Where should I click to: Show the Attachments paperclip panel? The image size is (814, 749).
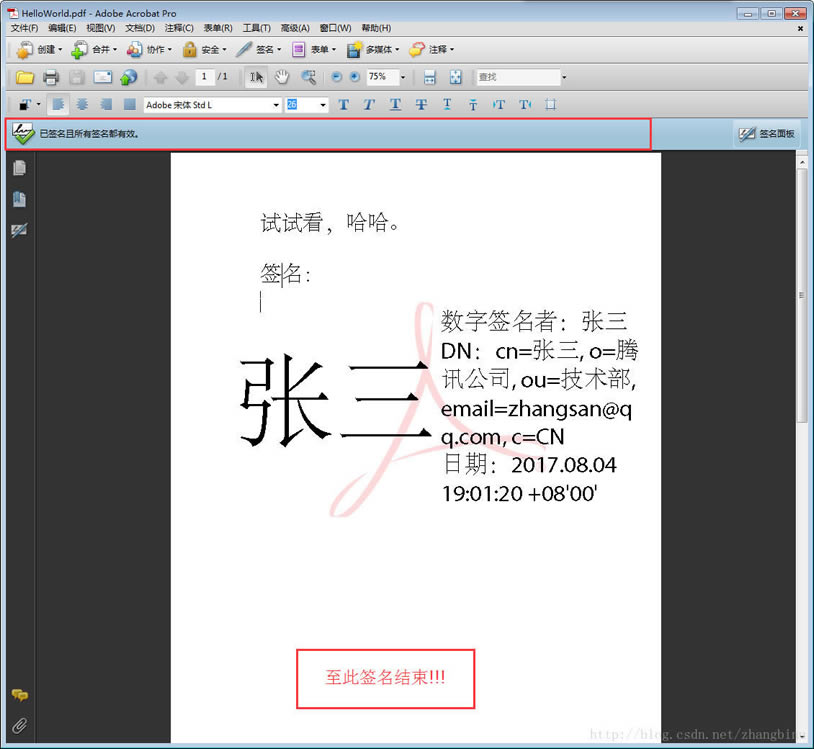point(20,725)
